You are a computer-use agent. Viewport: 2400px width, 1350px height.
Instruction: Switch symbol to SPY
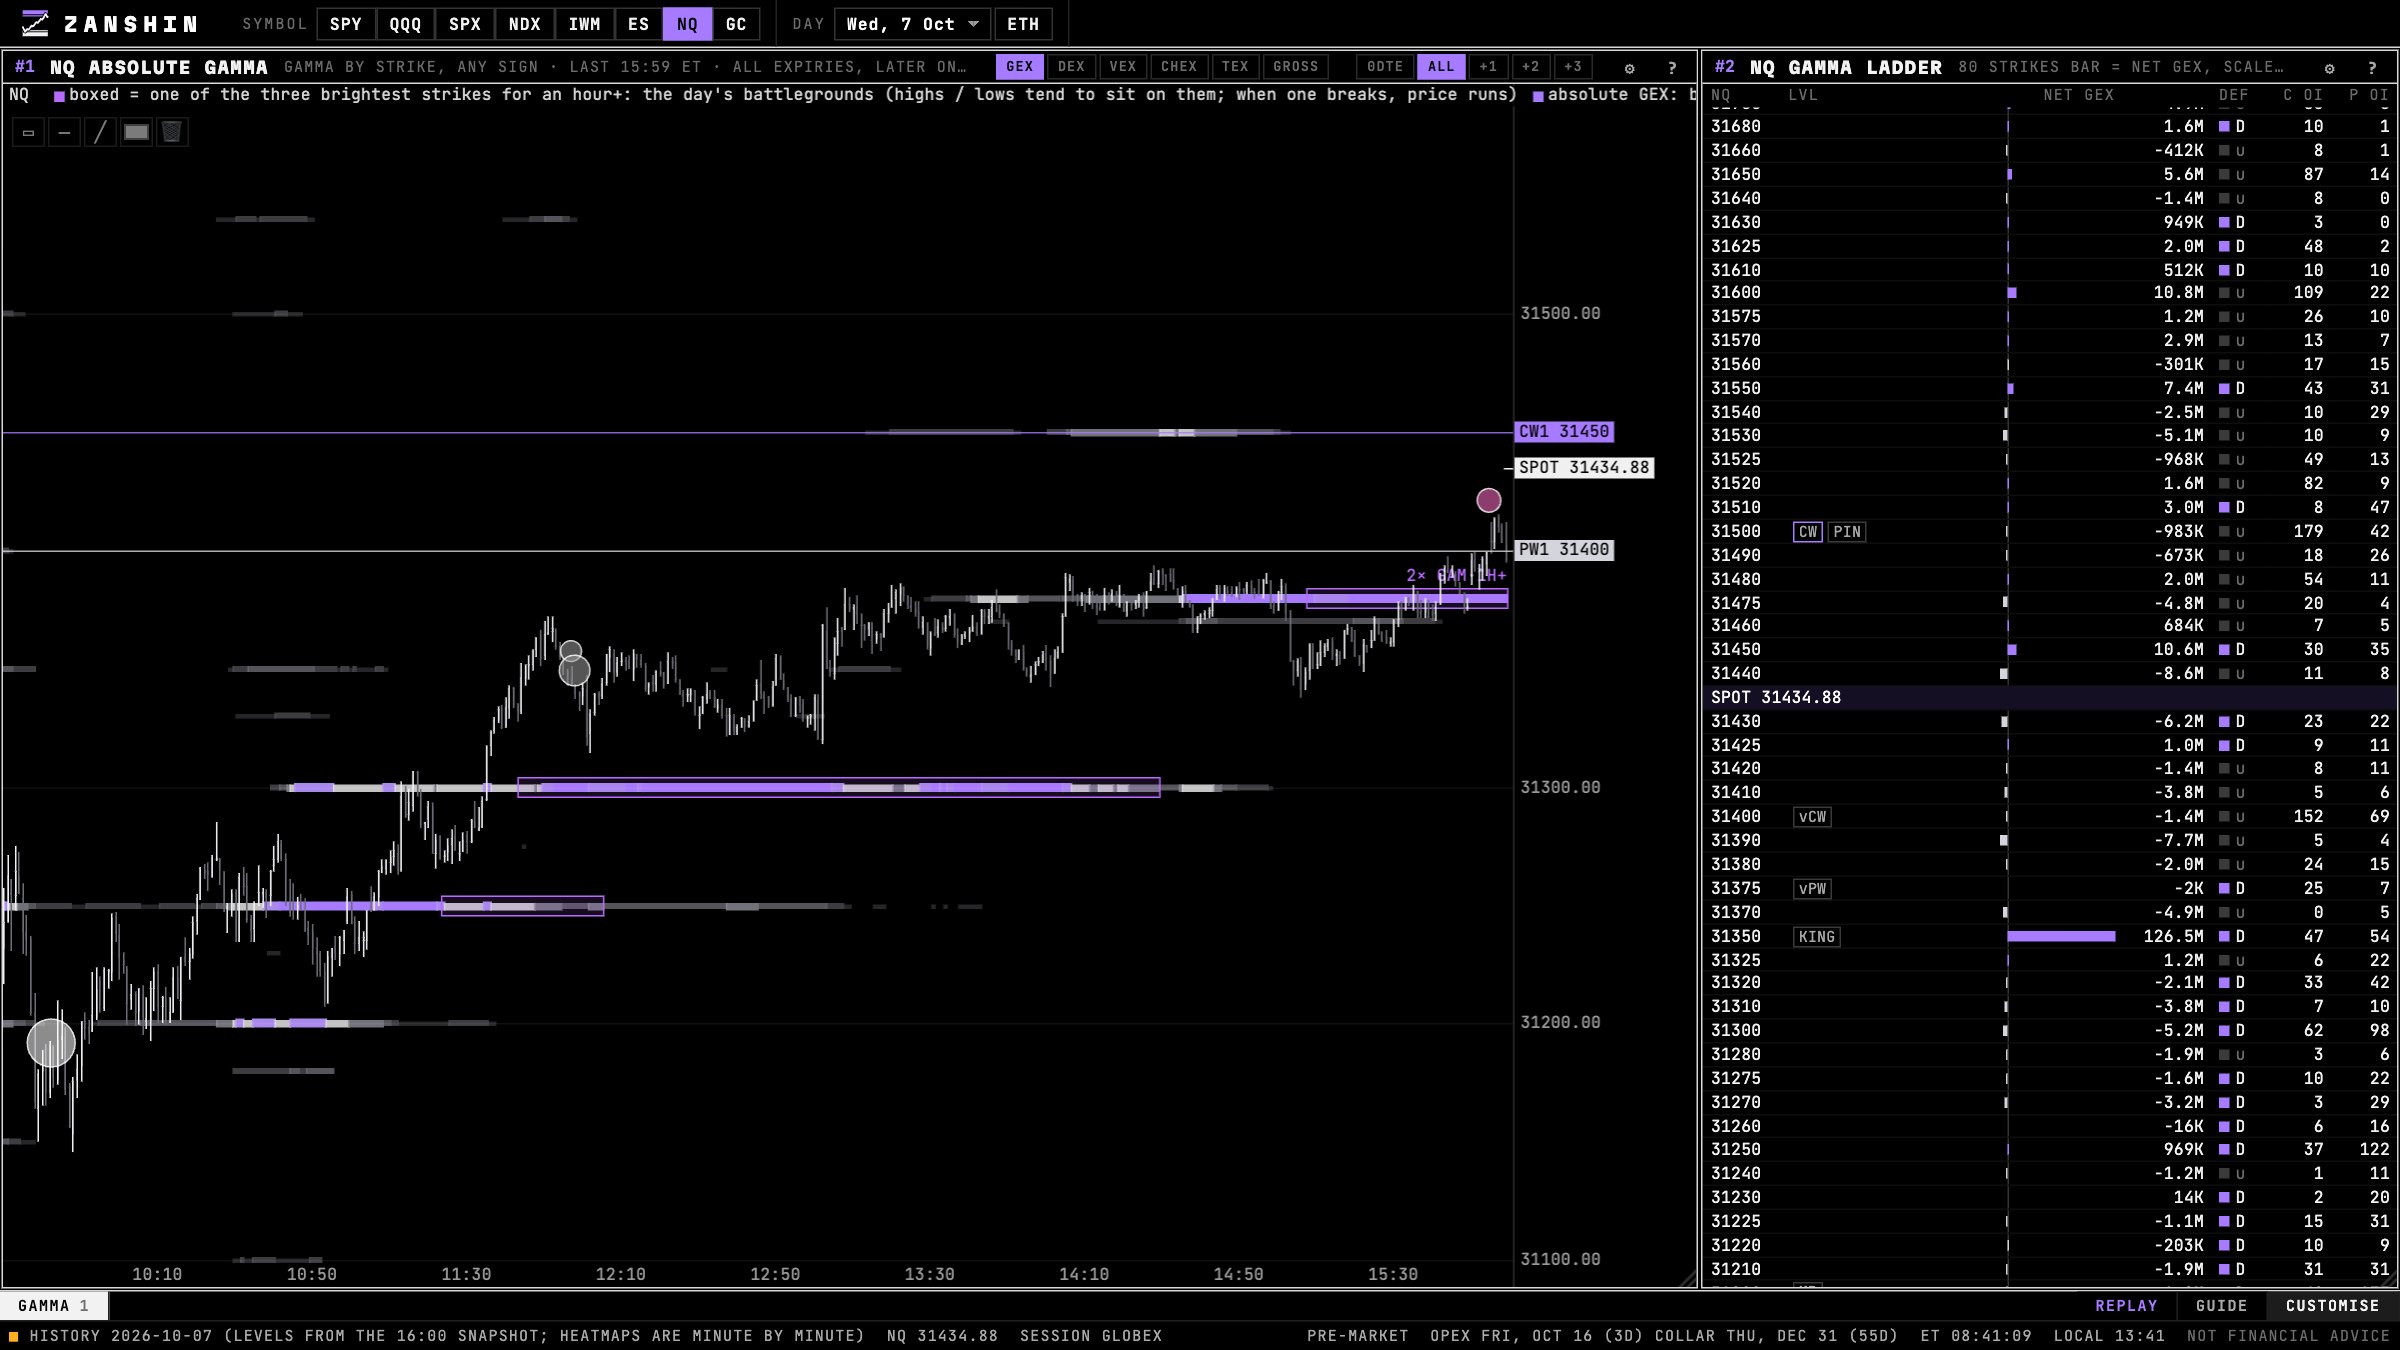coord(346,24)
